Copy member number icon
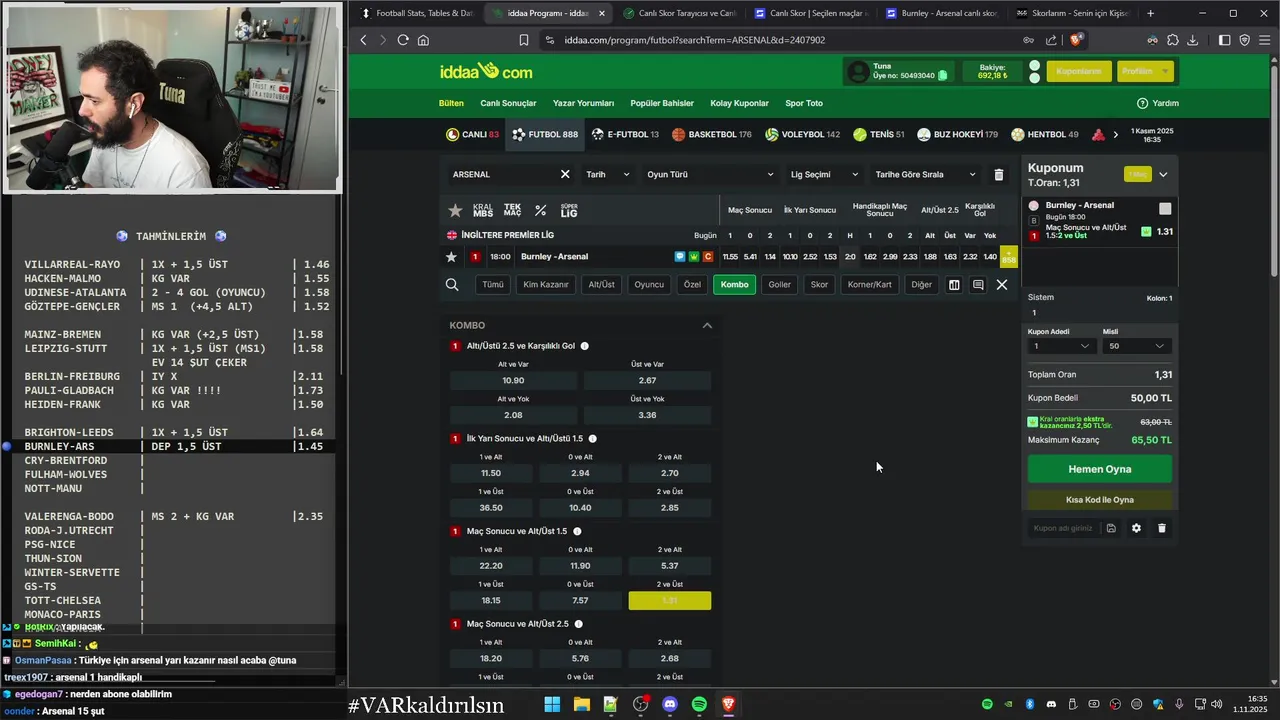Viewport: 1280px width, 720px height. [943, 76]
